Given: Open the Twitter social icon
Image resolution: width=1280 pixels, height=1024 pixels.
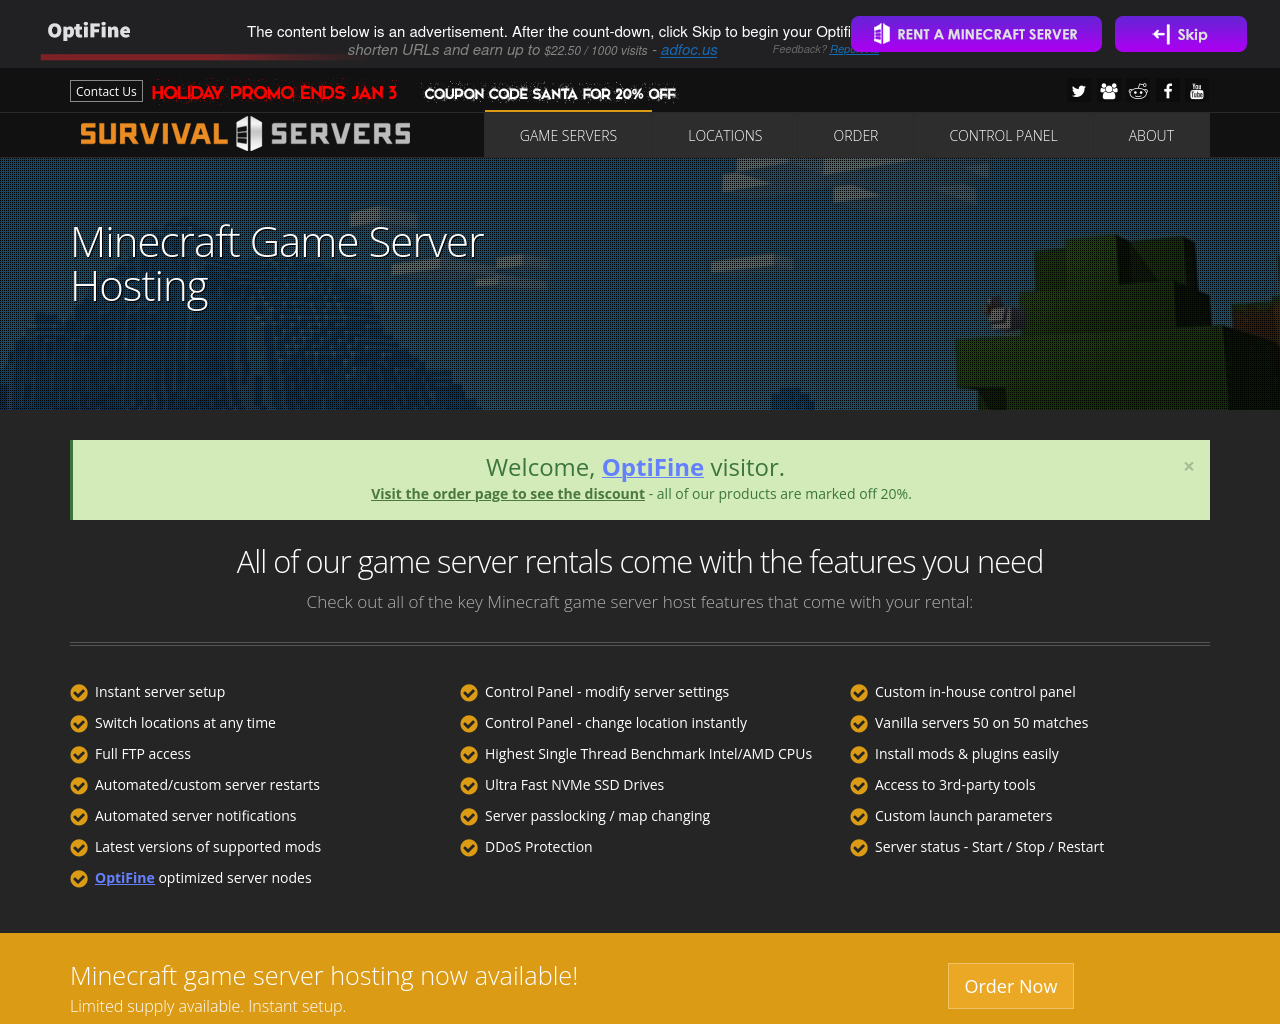Looking at the screenshot, I should coord(1078,91).
